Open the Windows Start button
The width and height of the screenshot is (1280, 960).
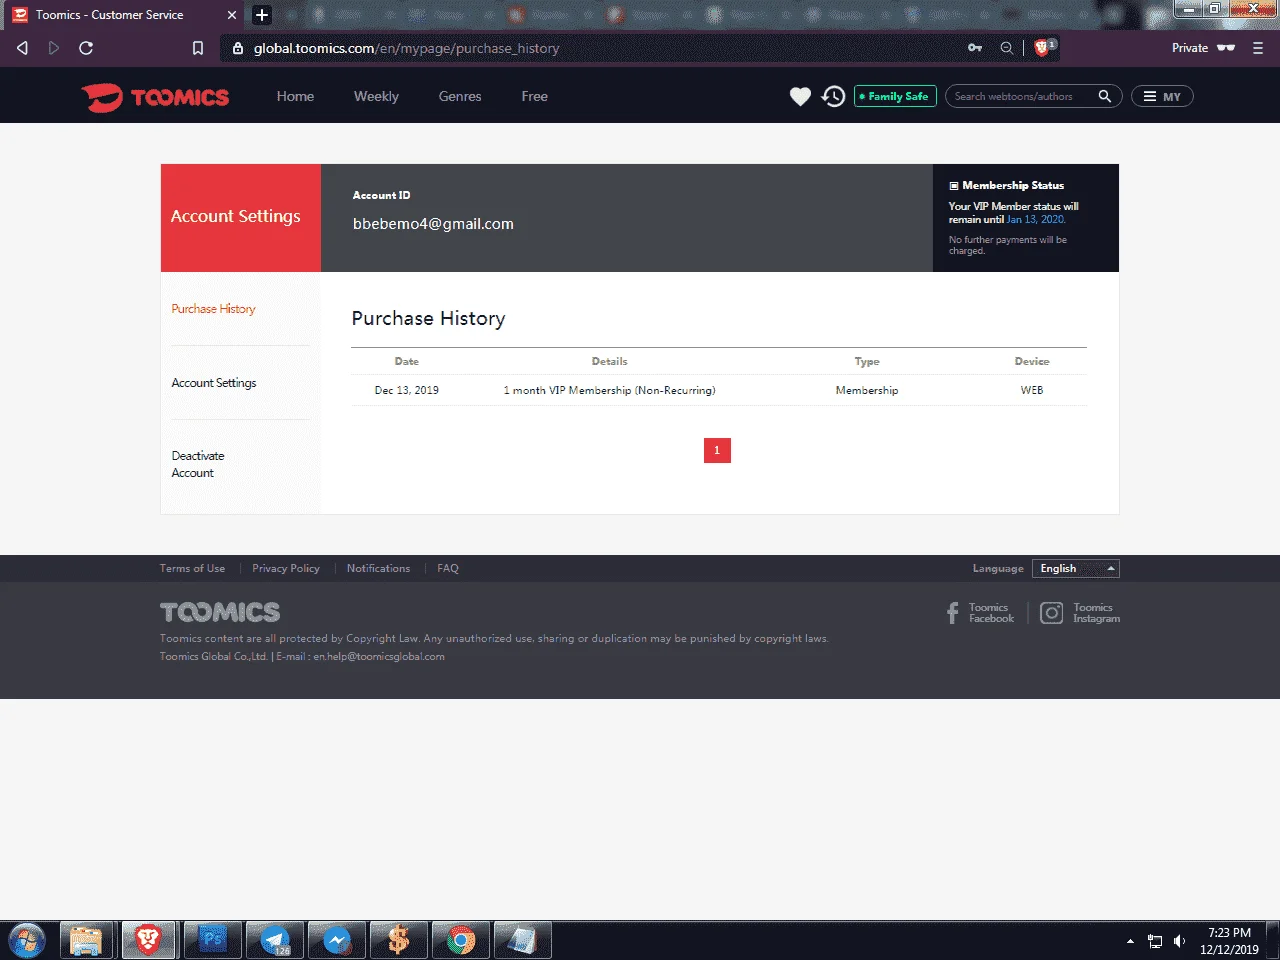(x=26, y=941)
